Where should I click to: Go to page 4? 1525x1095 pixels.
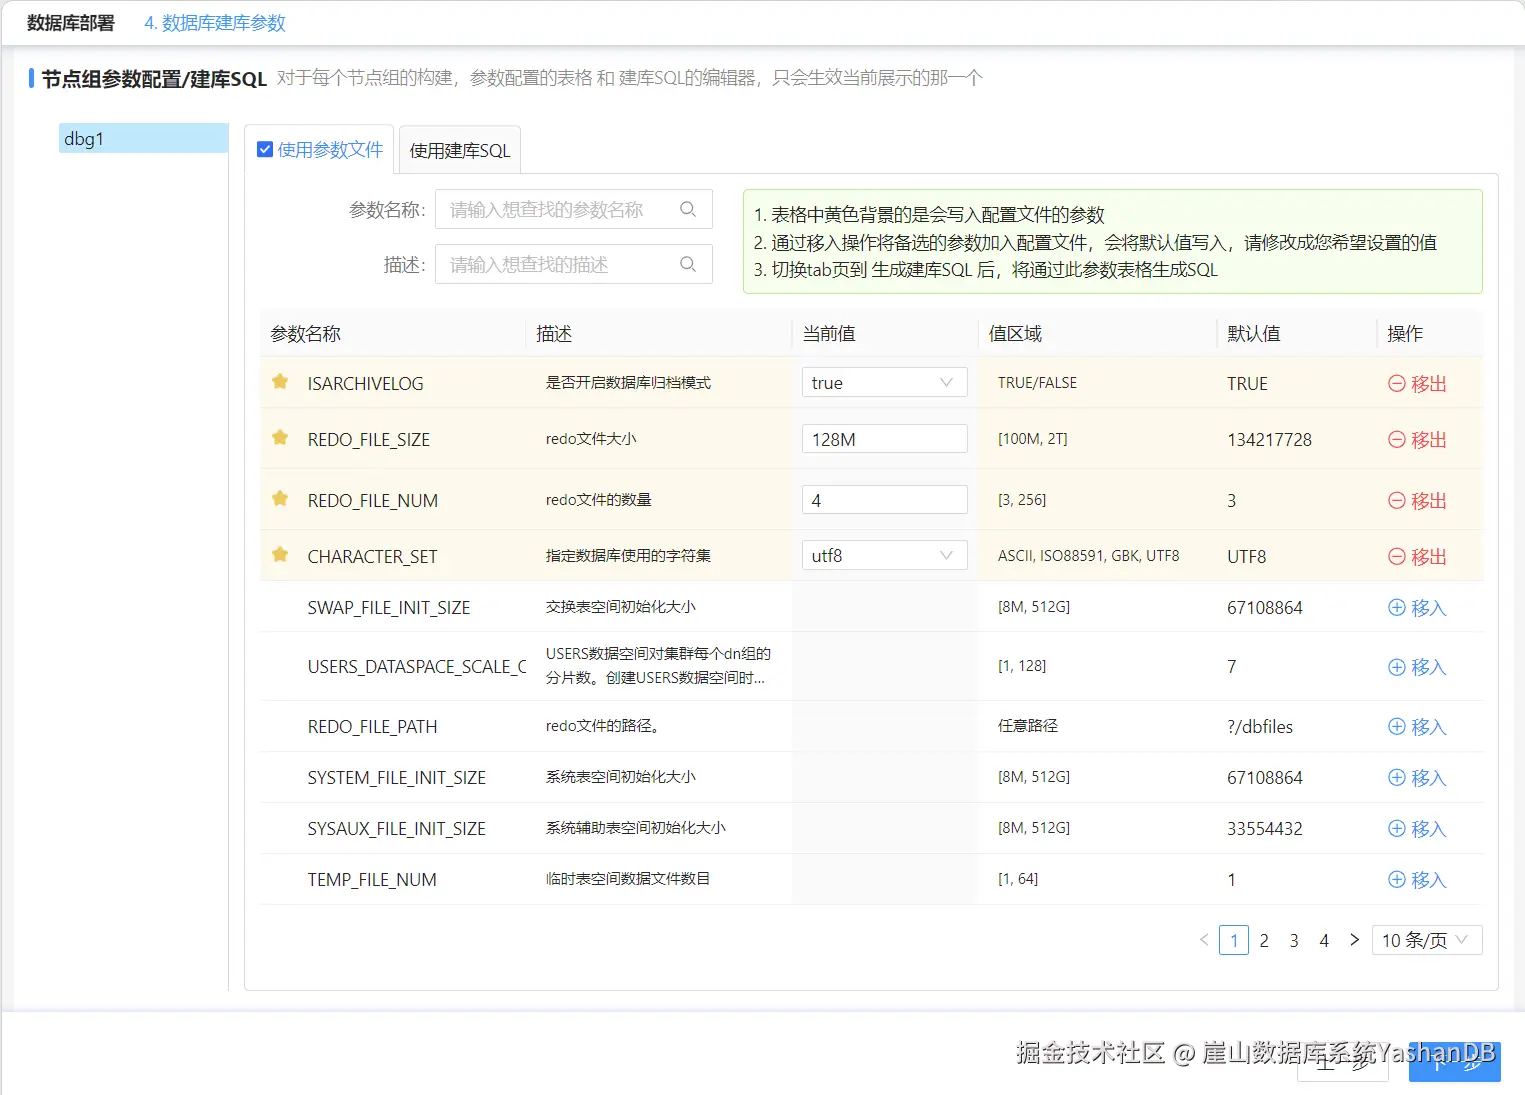point(1324,940)
